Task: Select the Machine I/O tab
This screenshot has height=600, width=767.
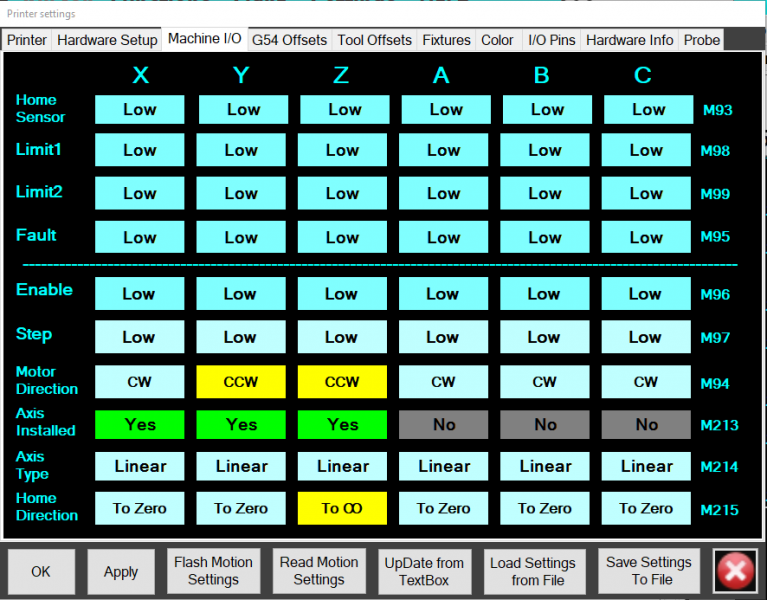Action: pos(204,39)
